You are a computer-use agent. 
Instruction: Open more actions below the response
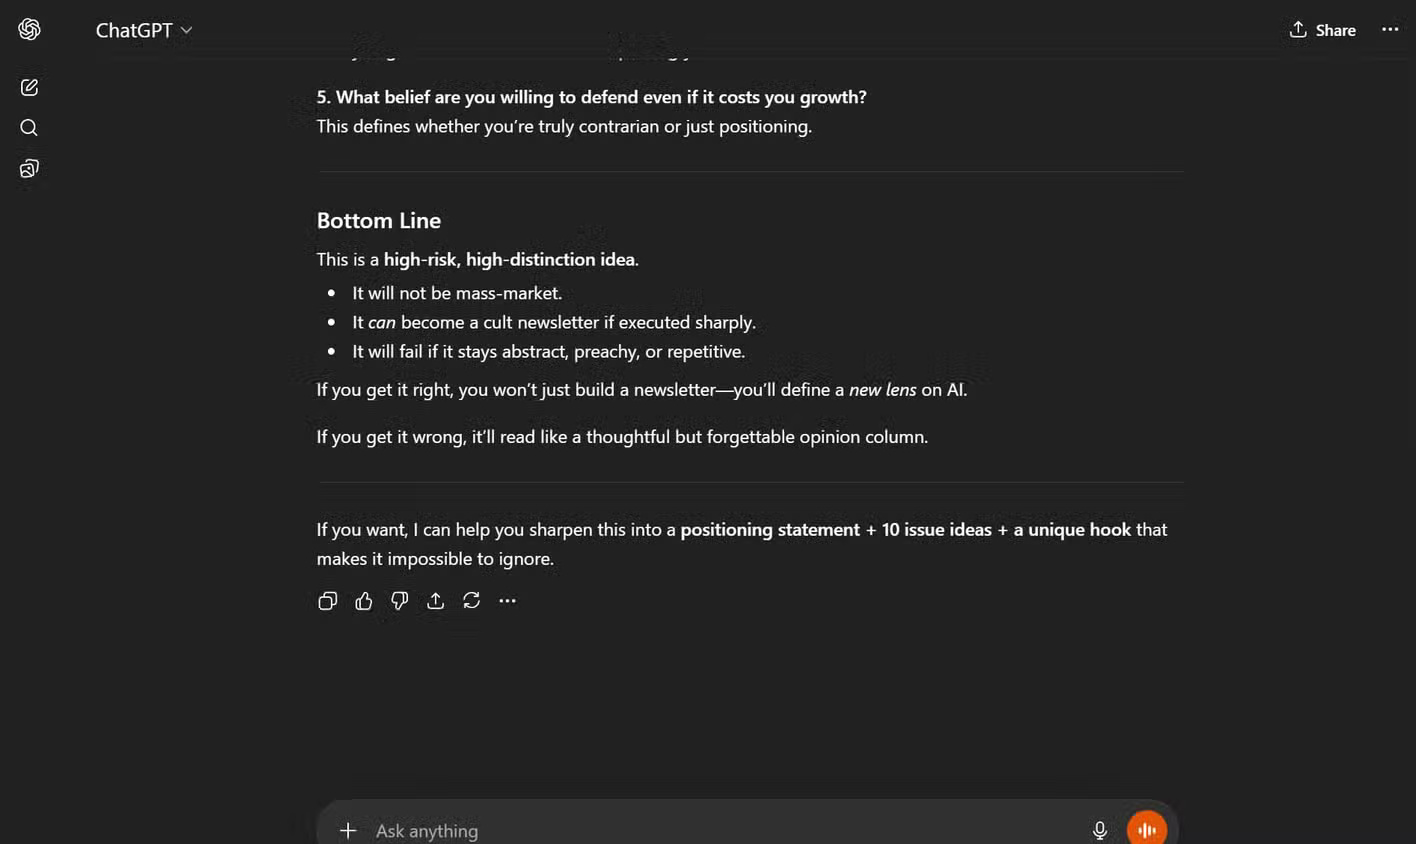click(x=507, y=601)
